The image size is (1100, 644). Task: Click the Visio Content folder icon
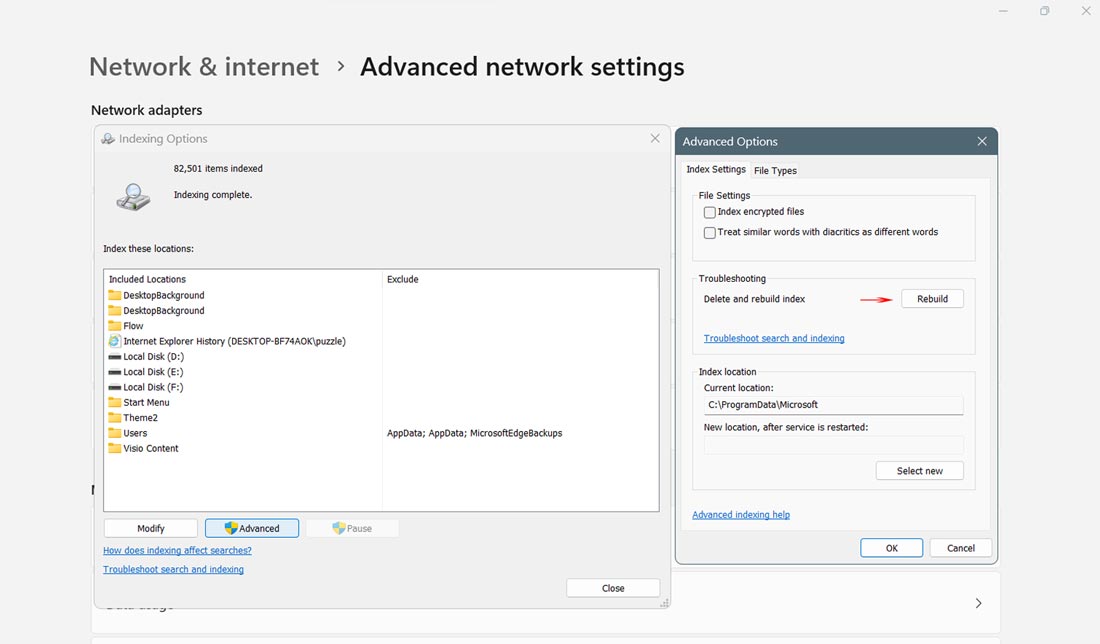(115, 448)
